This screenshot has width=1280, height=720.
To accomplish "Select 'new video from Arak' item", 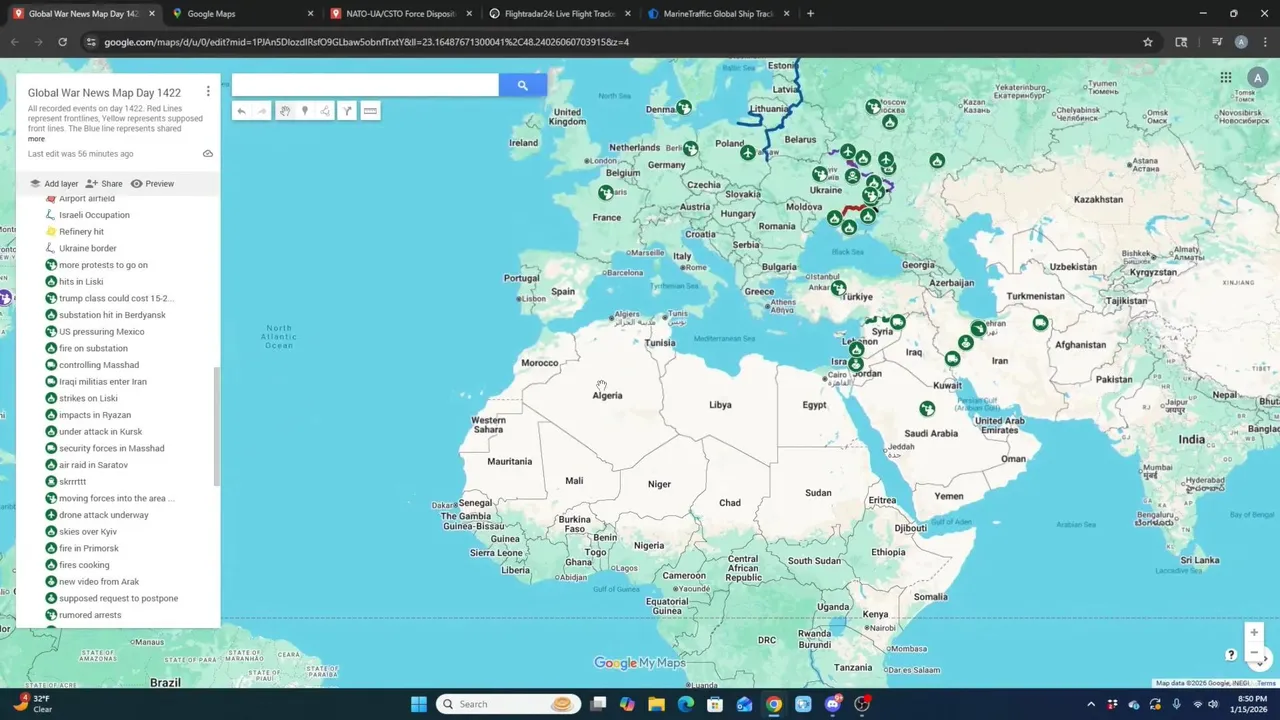I will [99, 582].
